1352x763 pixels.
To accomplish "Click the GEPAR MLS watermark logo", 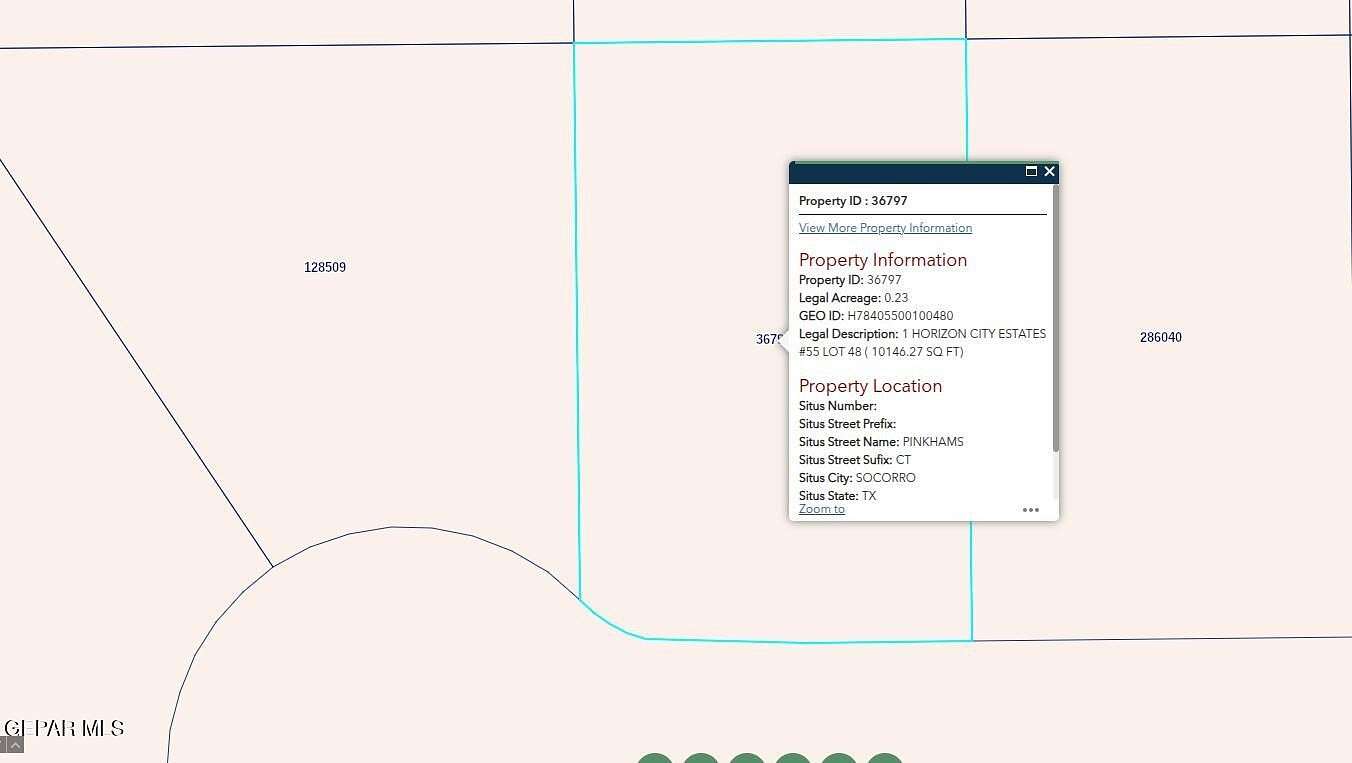I will (x=62, y=727).
